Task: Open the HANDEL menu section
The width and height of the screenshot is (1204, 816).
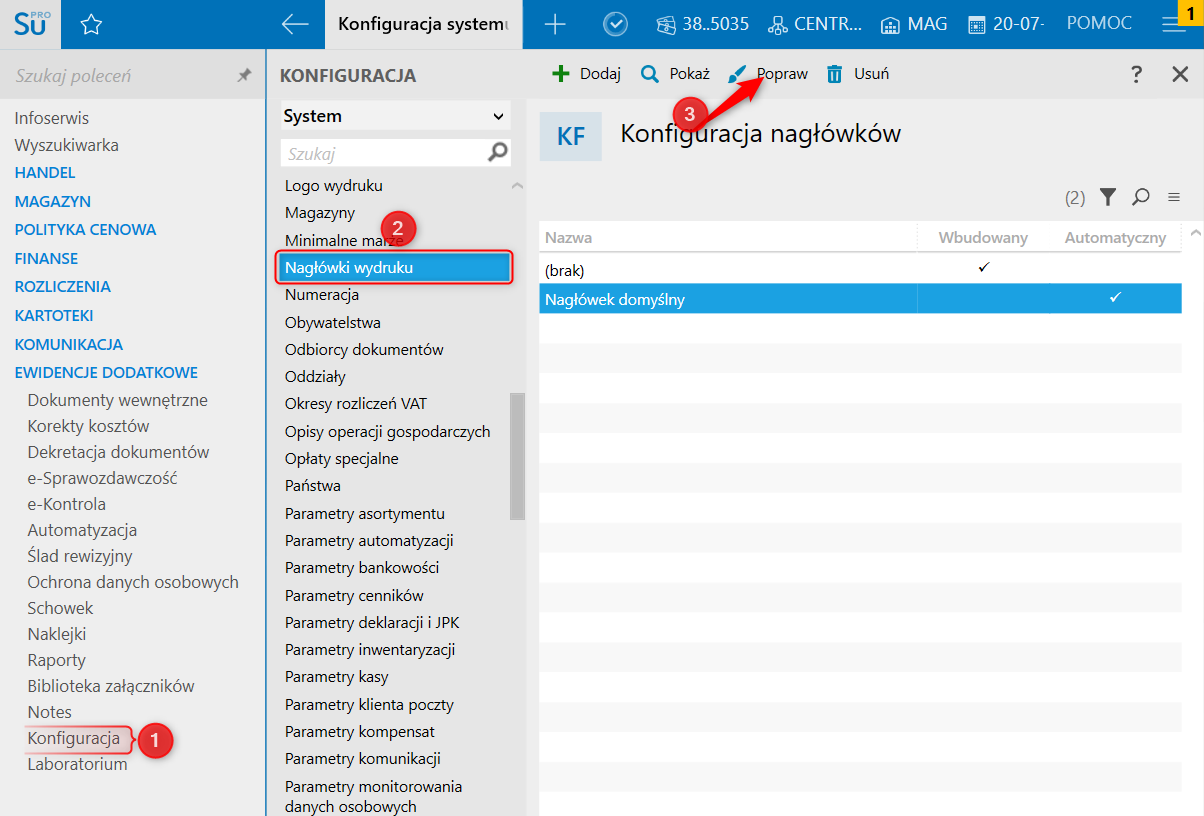Action: tap(45, 173)
